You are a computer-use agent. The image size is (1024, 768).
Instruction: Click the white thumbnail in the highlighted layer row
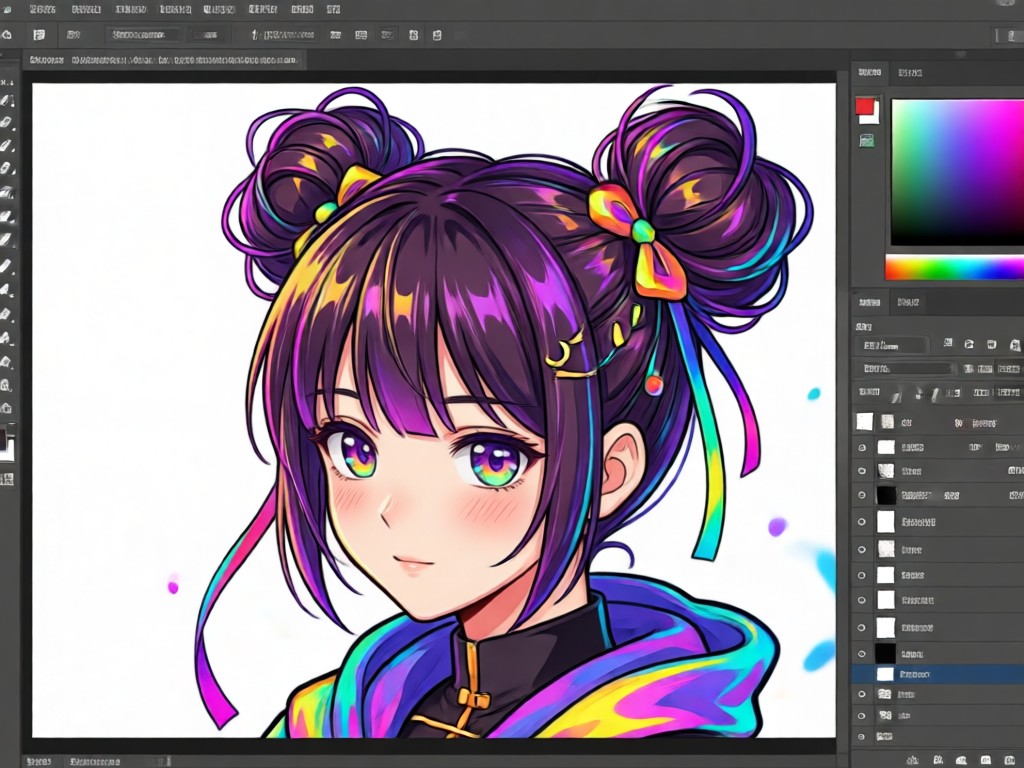pyautogui.click(x=885, y=674)
